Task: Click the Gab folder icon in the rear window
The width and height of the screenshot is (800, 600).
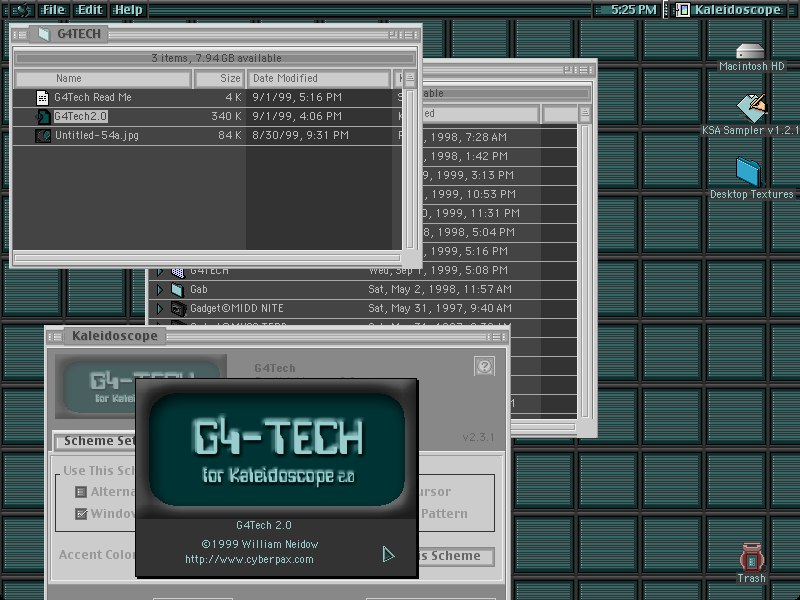Action: coord(178,290)
